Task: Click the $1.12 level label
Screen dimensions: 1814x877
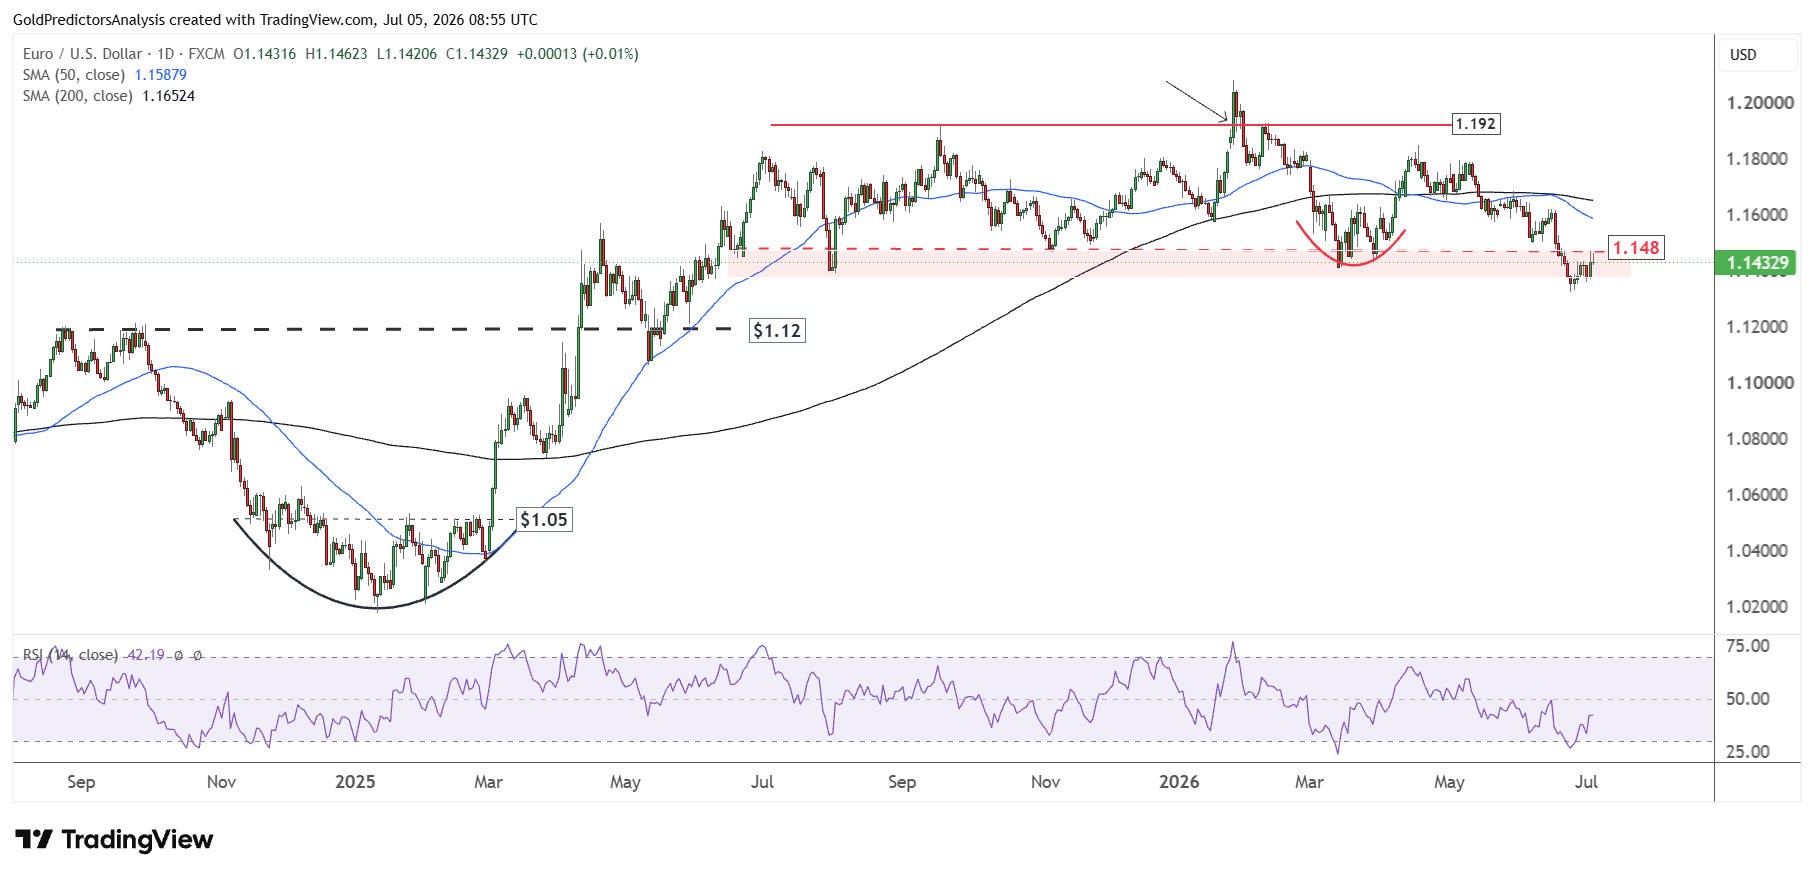Action: [777, 331]
